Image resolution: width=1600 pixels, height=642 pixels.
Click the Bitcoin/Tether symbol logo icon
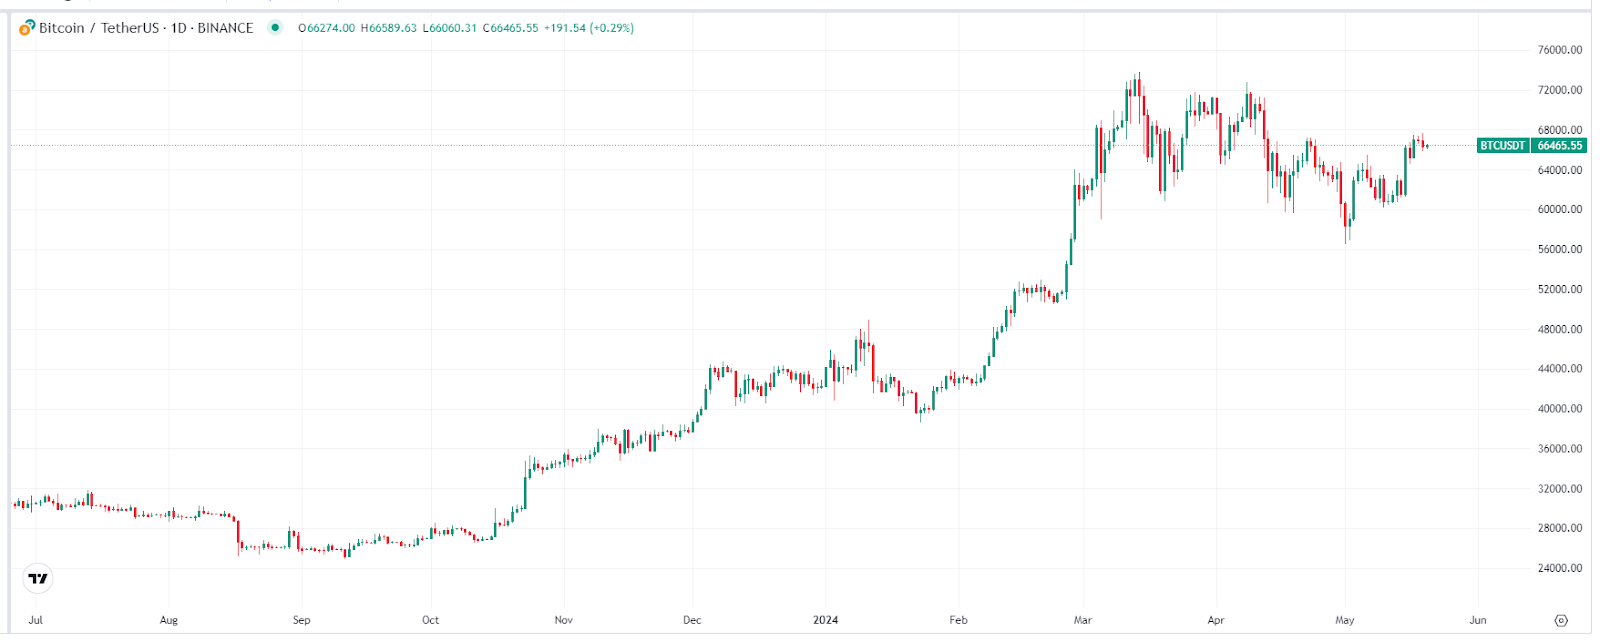click(x=27, y=28)
